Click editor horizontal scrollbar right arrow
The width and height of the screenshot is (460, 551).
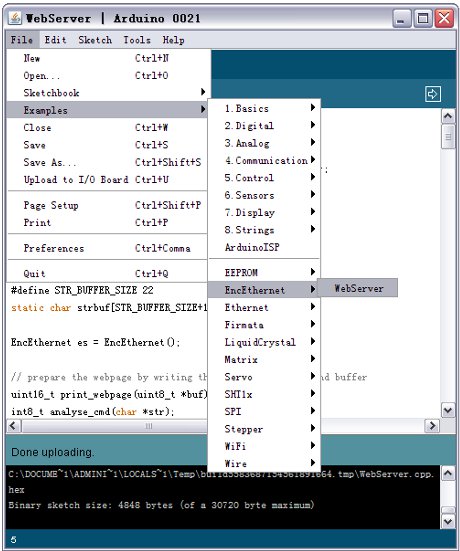pos(432,426)
